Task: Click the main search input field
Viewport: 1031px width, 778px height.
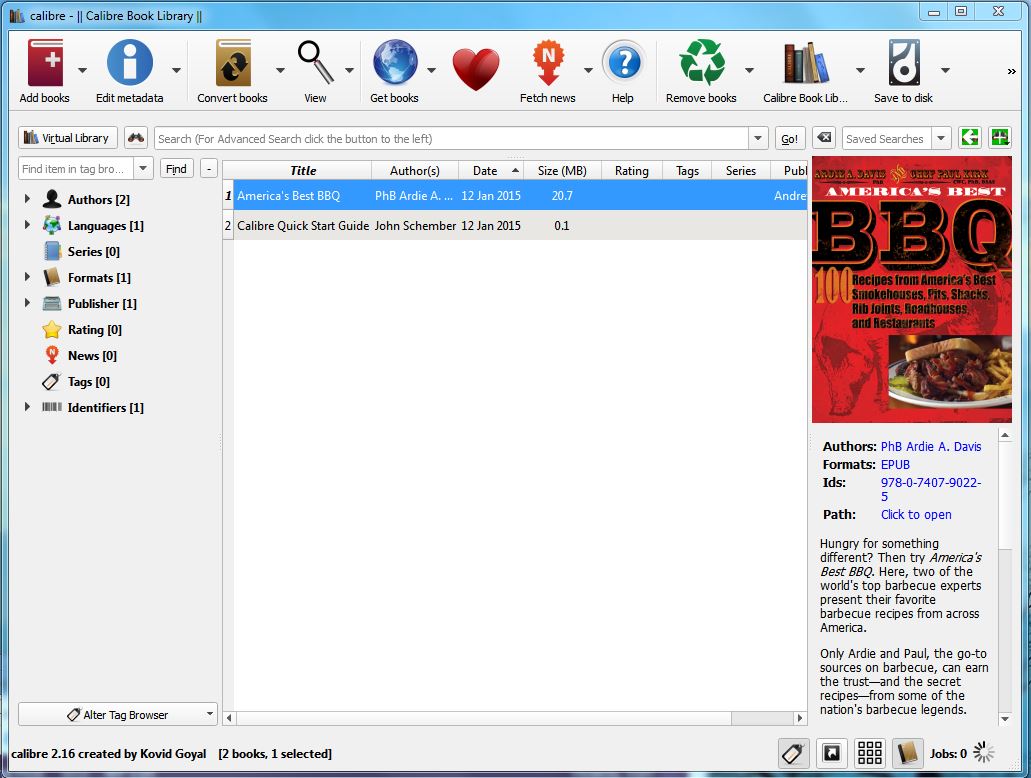Action: click(451, 139)
